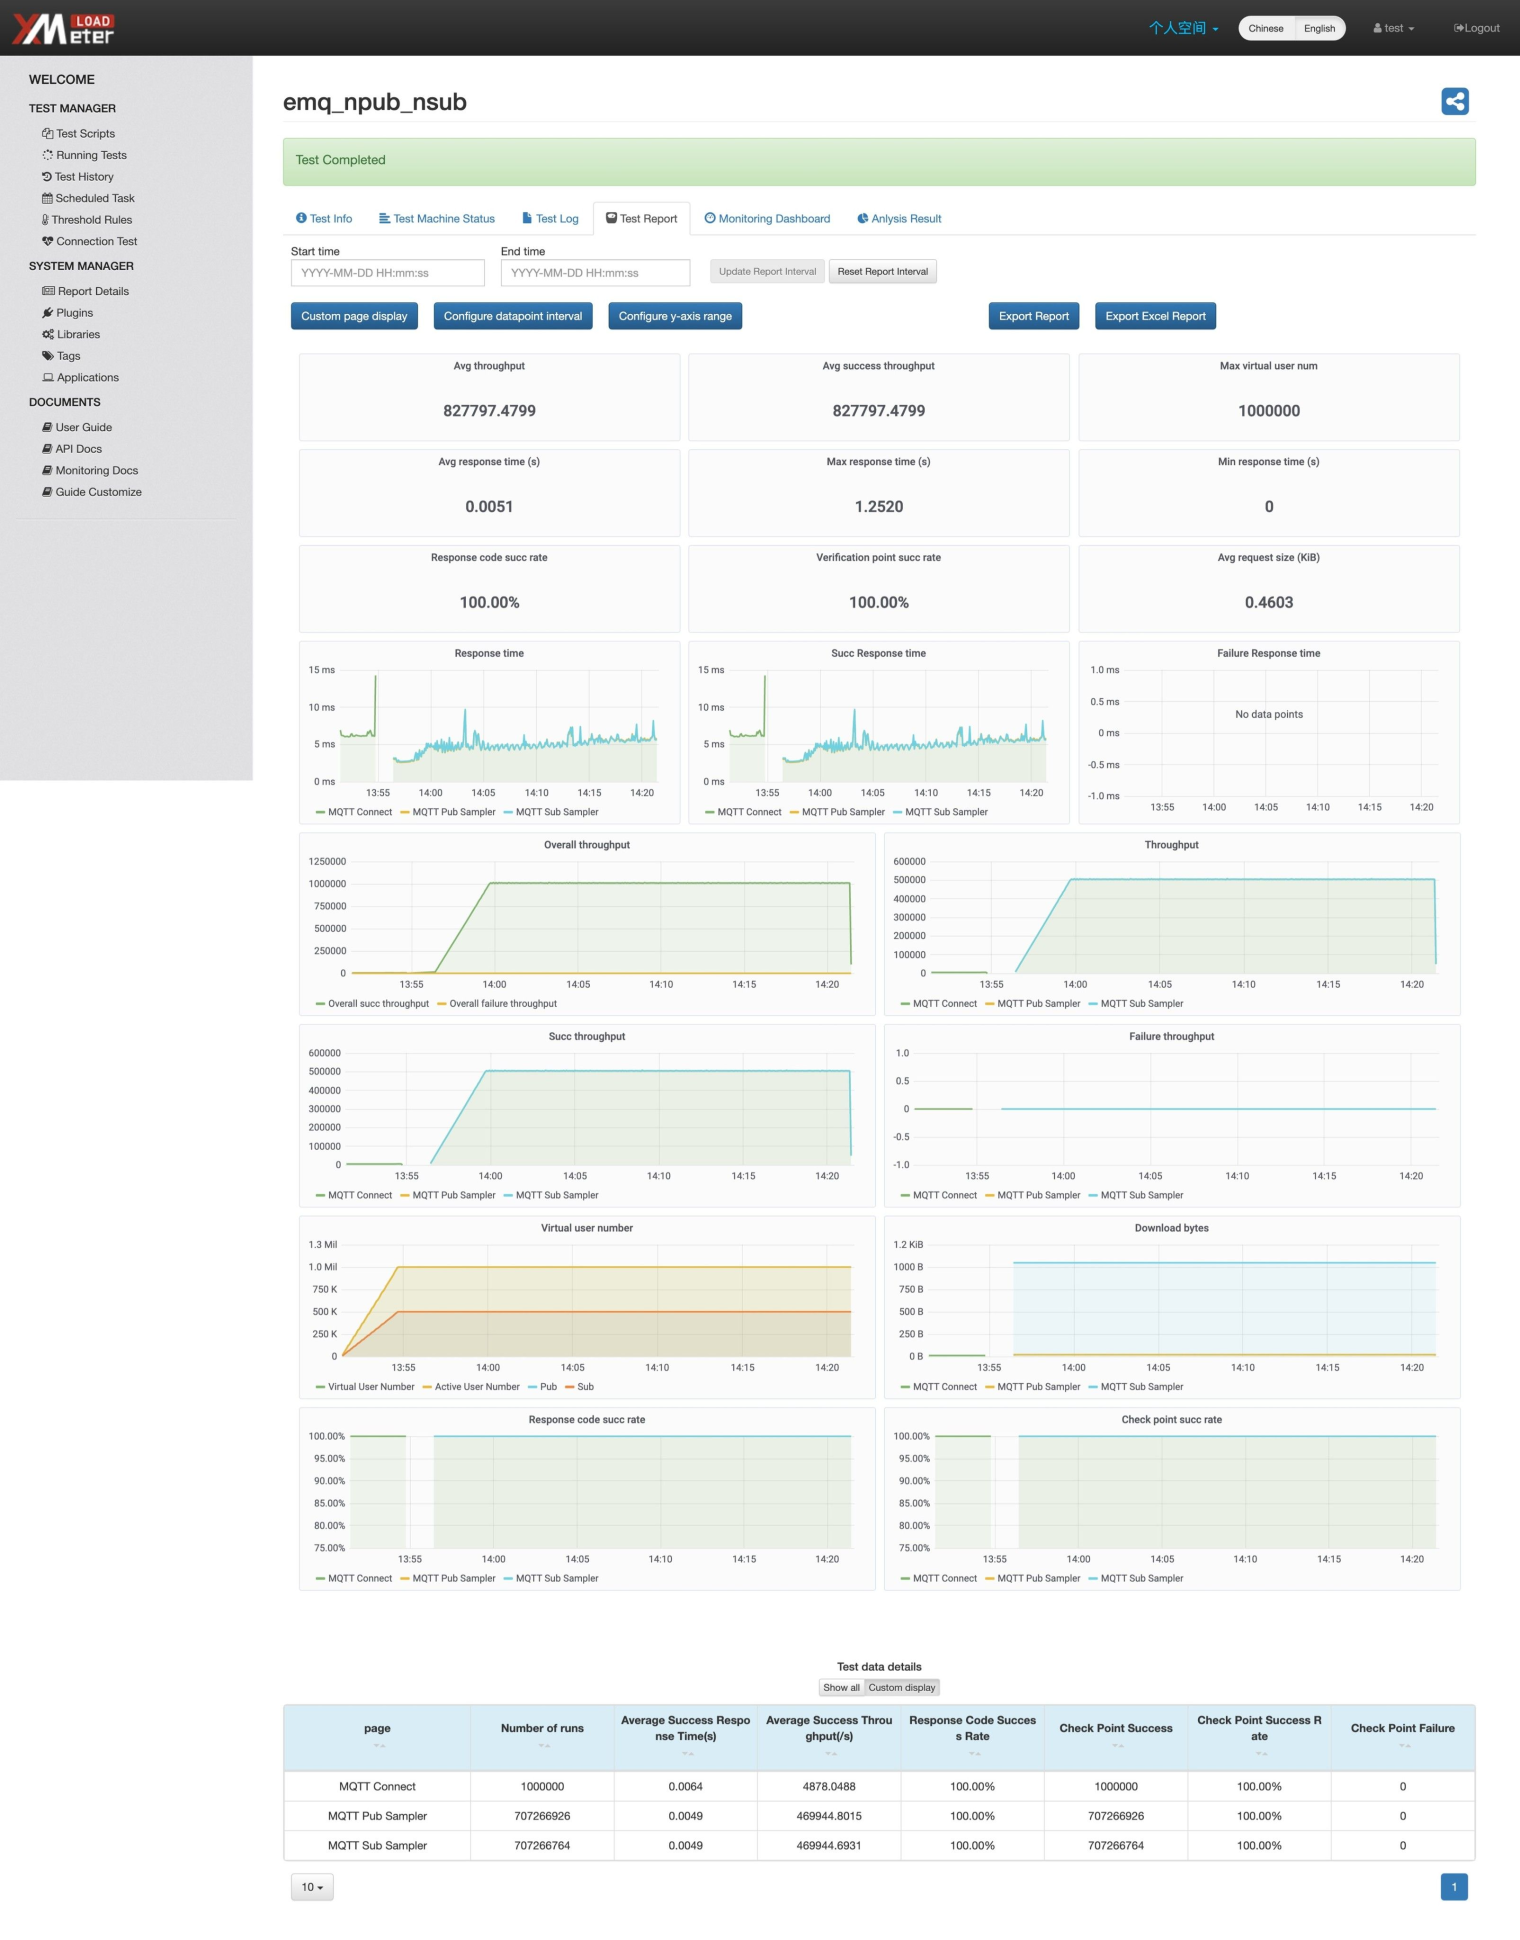Open Test Scripts in the sidebar

click(78, 133)
